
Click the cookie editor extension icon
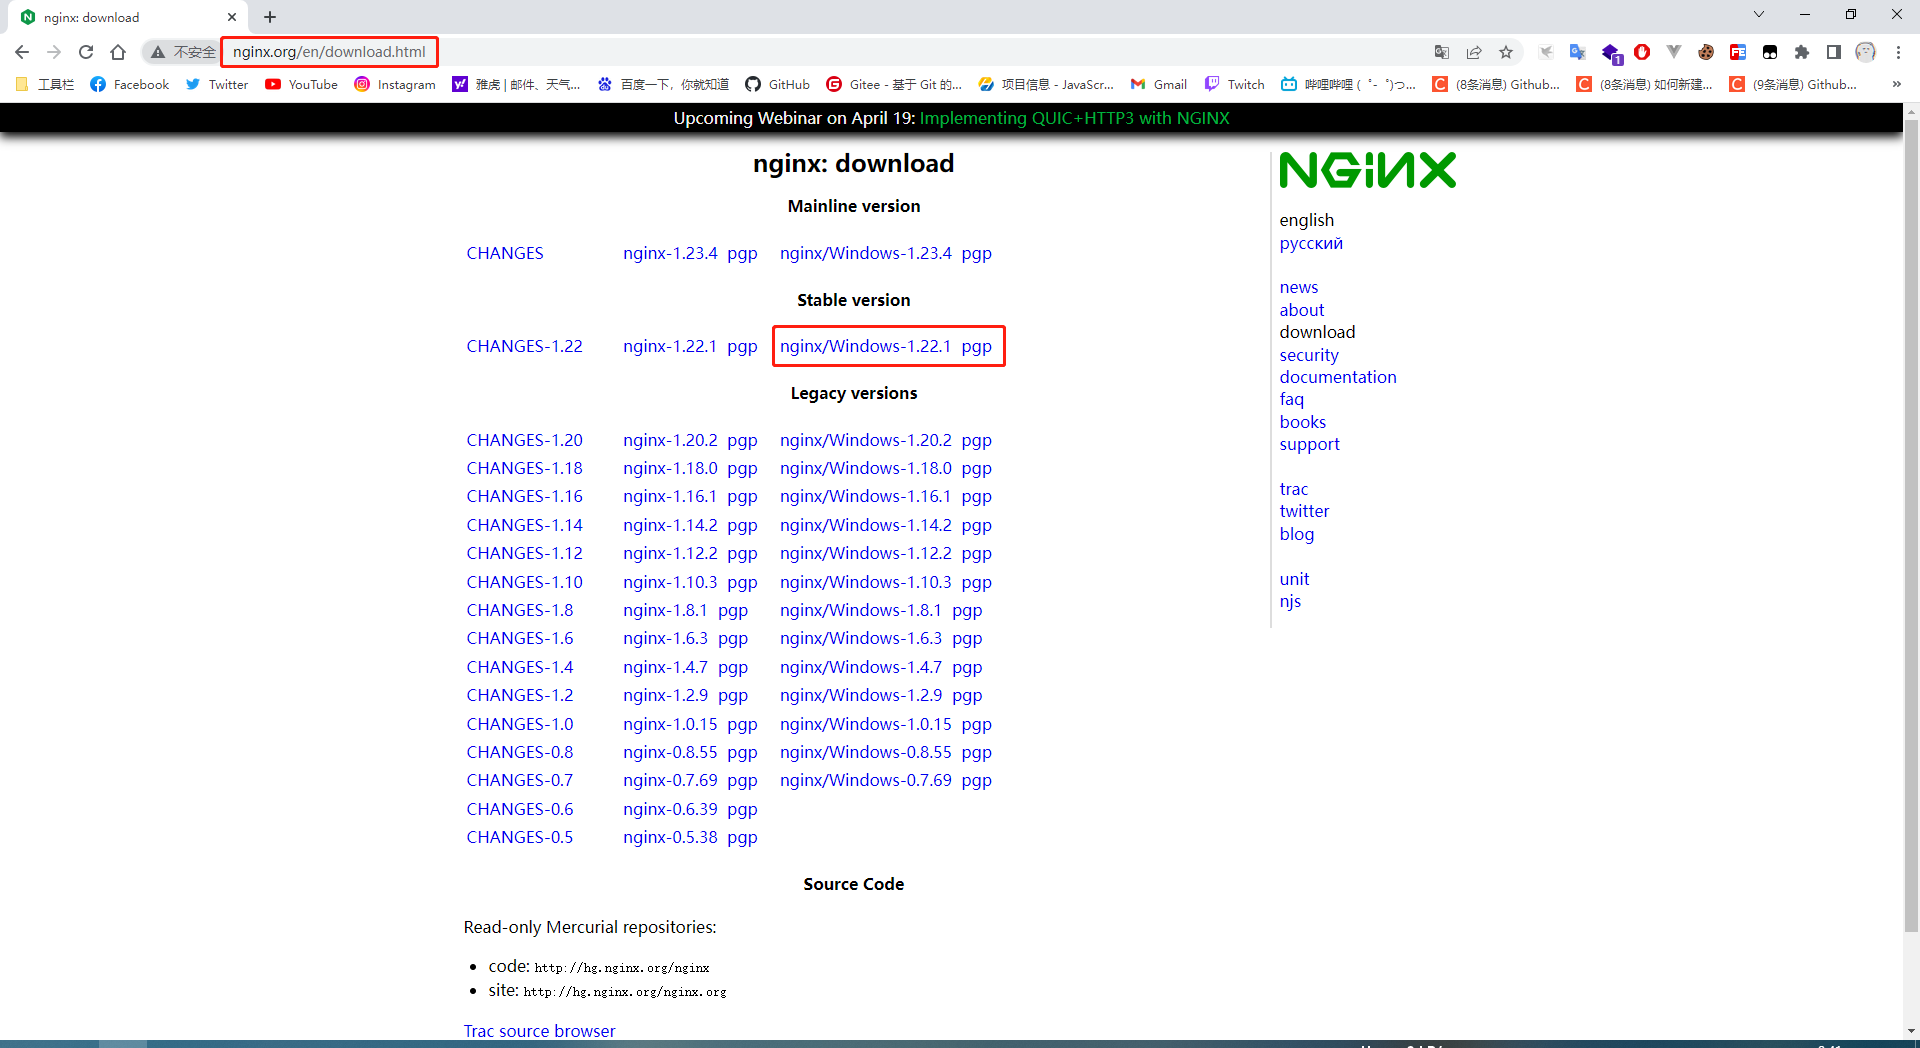tap(1706, 52)
